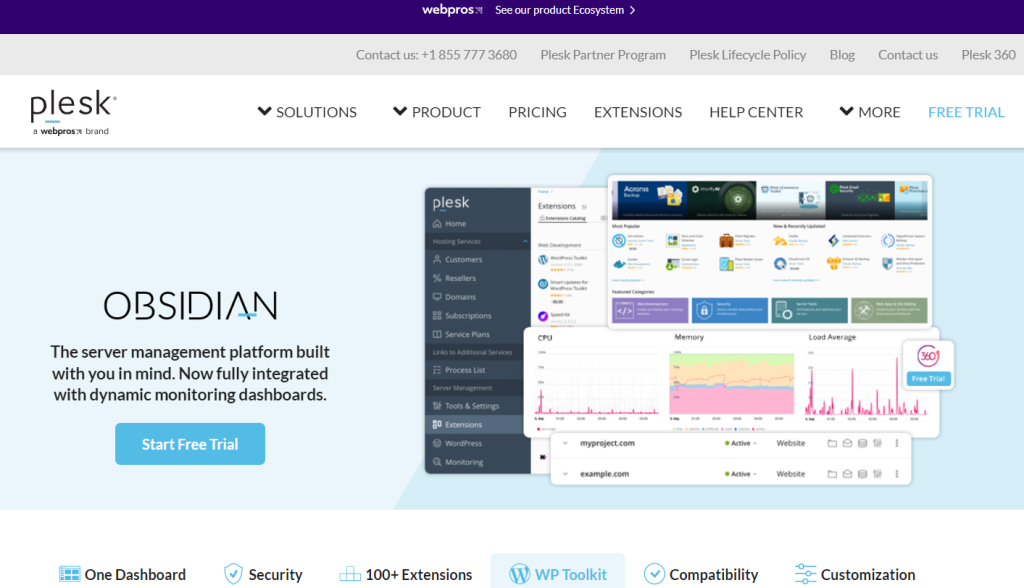Viewport: 1024px width, 588px height.
Task: Click the Process List icon in sidebar
Action: [x=437, y=370]
